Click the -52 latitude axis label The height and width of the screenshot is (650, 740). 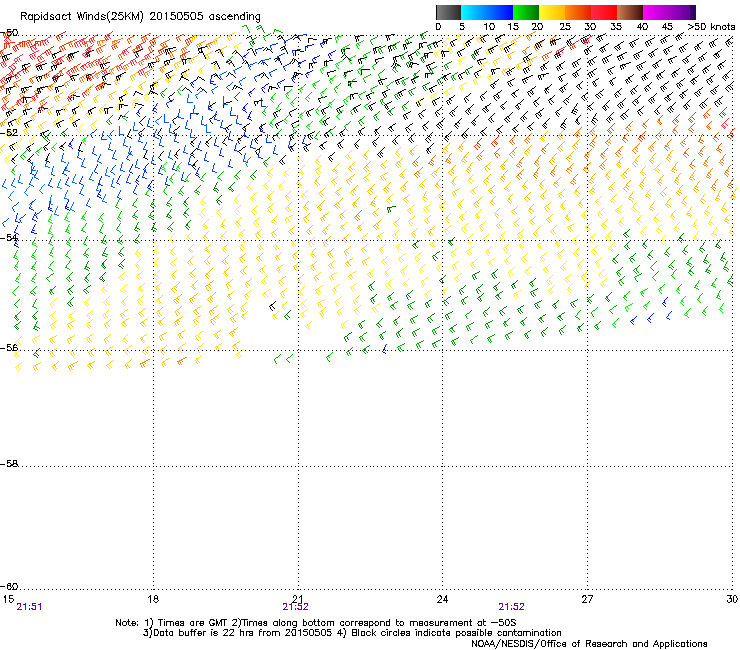pos(9,133)
